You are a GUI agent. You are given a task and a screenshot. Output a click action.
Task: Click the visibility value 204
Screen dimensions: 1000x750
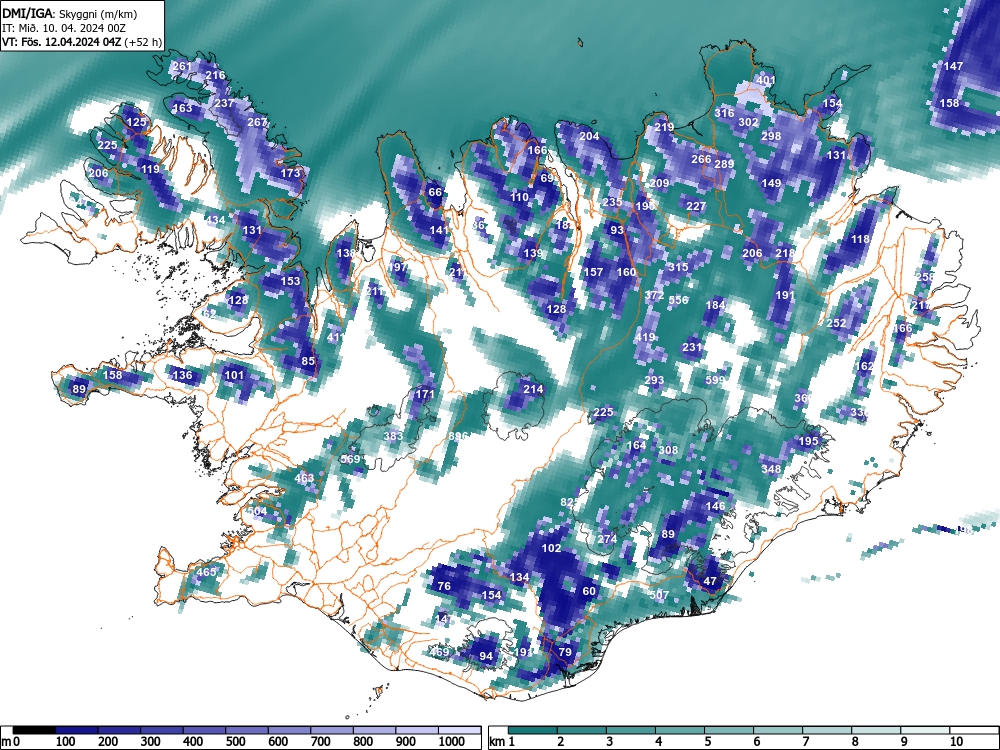click(x=589, y=136)
